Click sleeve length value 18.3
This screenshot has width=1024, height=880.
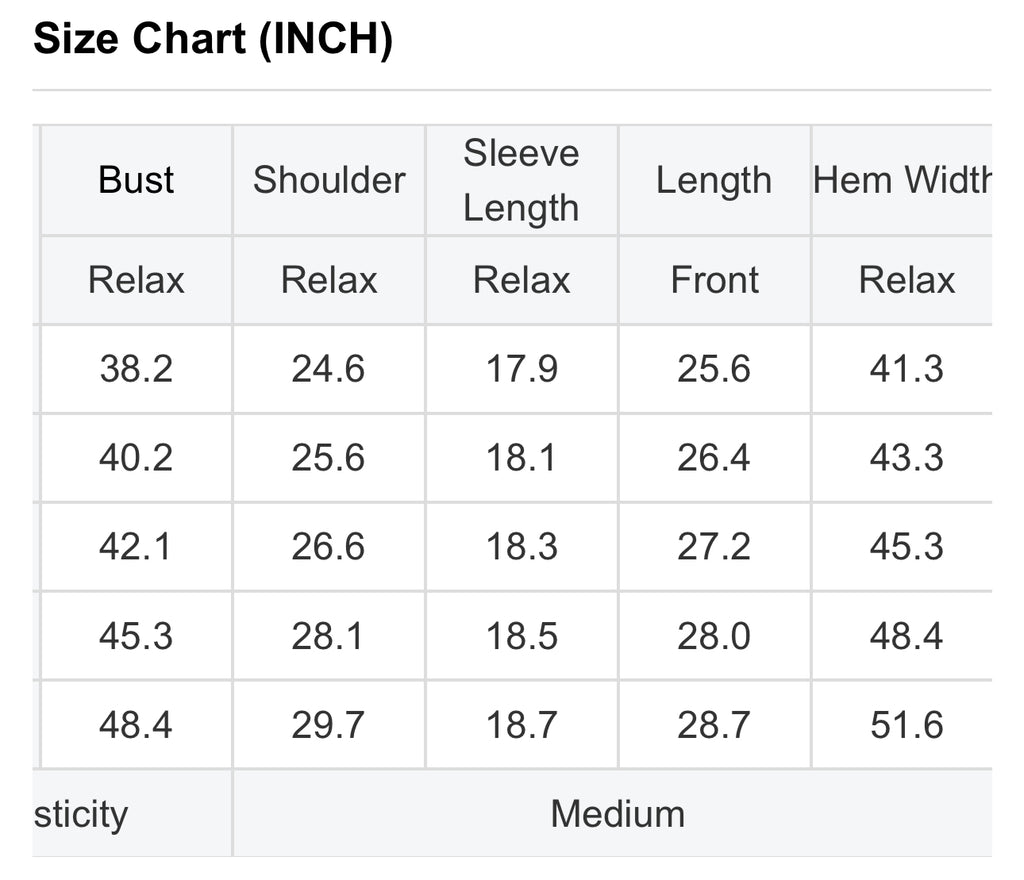coord(521,546)
